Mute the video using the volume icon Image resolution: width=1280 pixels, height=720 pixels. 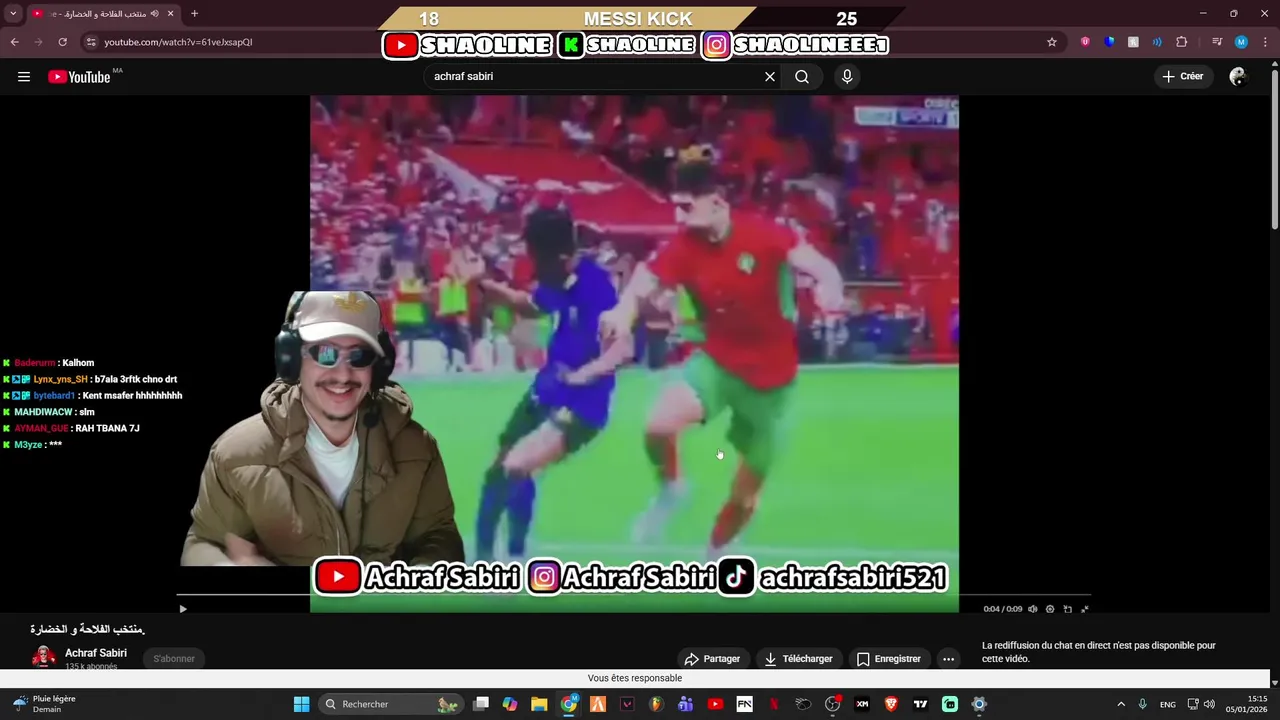pos(1033,609)
